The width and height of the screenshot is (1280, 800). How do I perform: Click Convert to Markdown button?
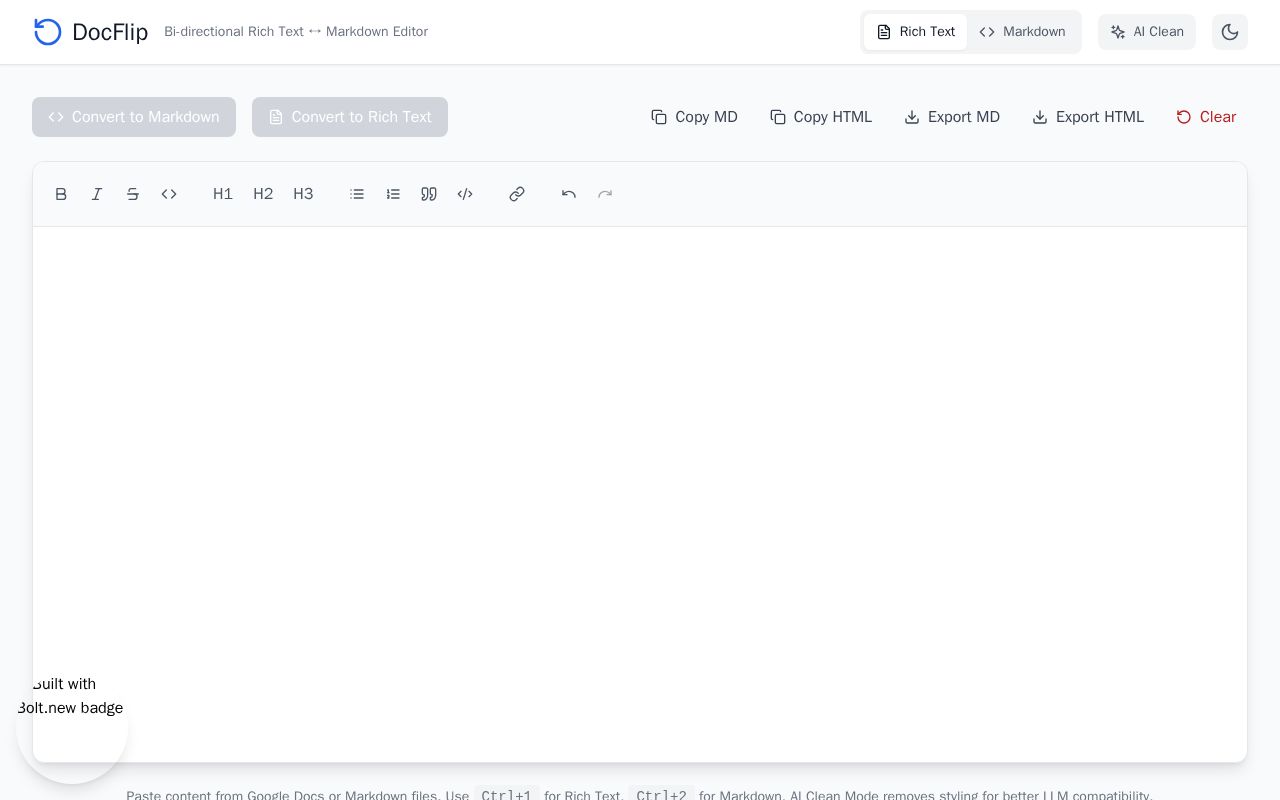[134, 117]
